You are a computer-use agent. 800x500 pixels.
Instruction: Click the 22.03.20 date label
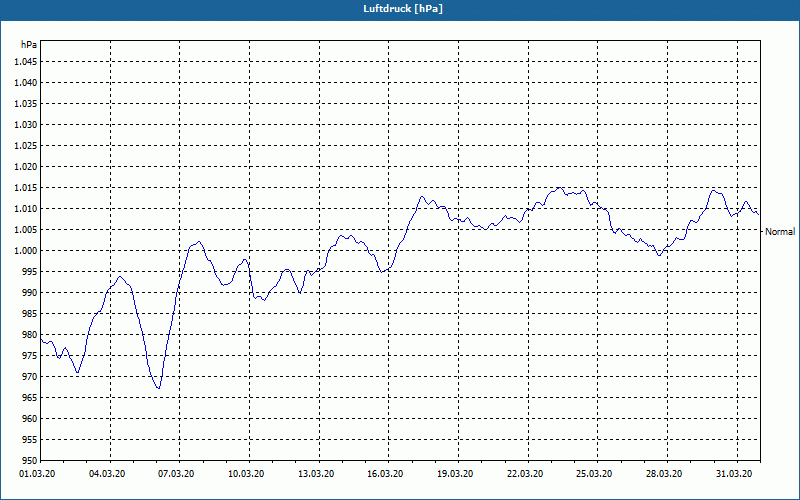pyautogui.click(x=525, y=474)
